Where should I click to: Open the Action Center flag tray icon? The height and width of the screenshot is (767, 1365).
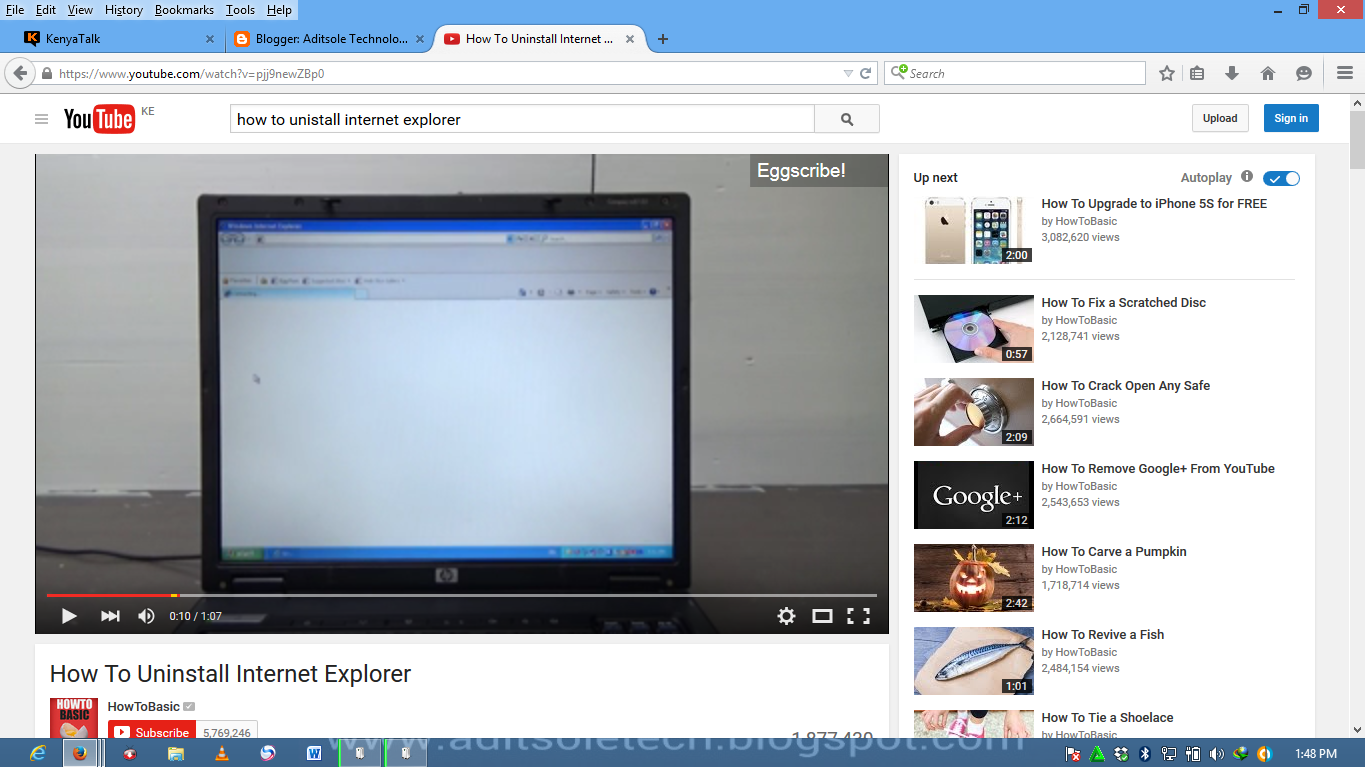(1073, 753)
